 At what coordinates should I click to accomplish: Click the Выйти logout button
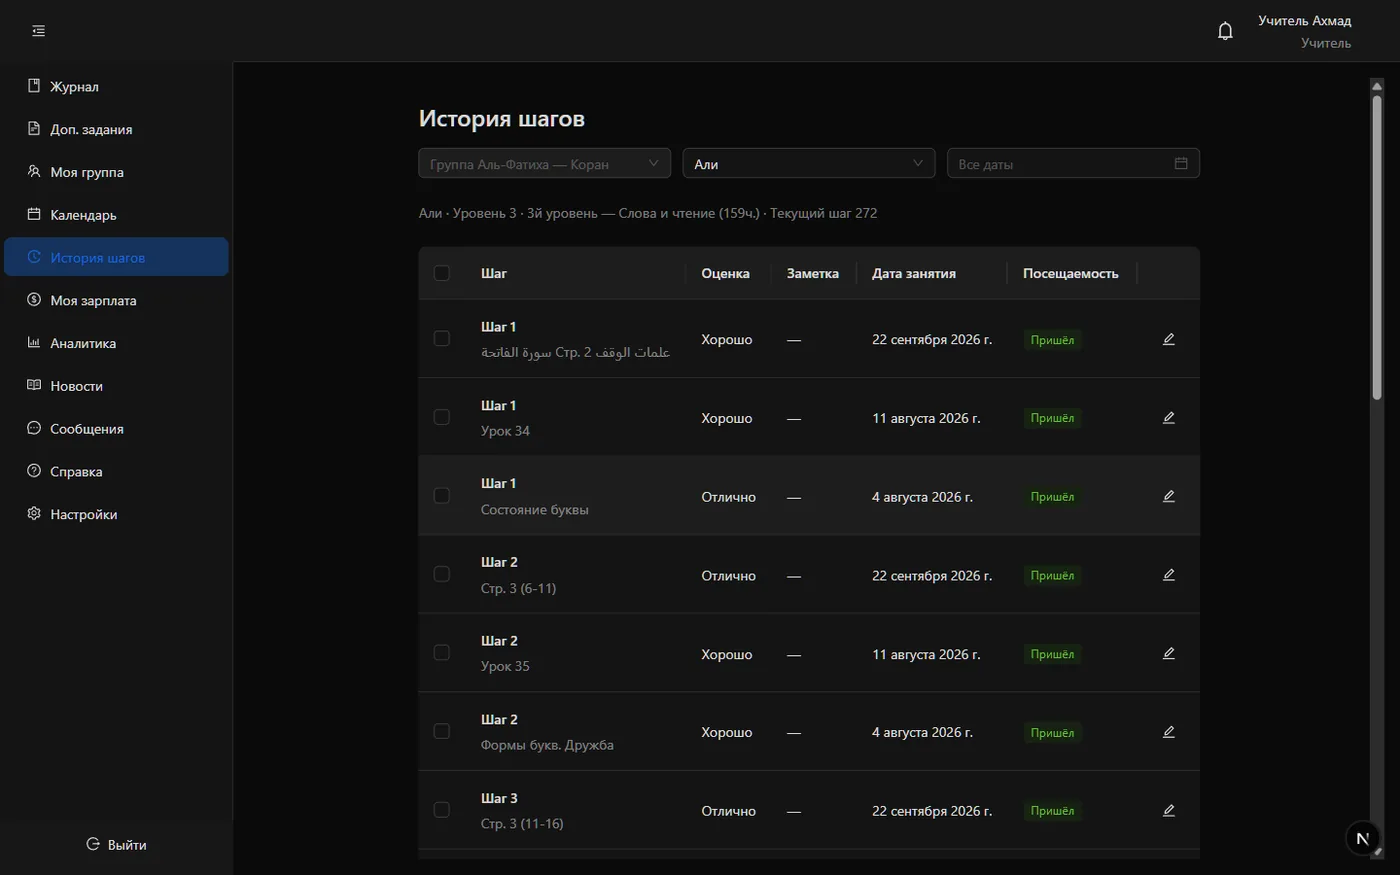(116, 845)
